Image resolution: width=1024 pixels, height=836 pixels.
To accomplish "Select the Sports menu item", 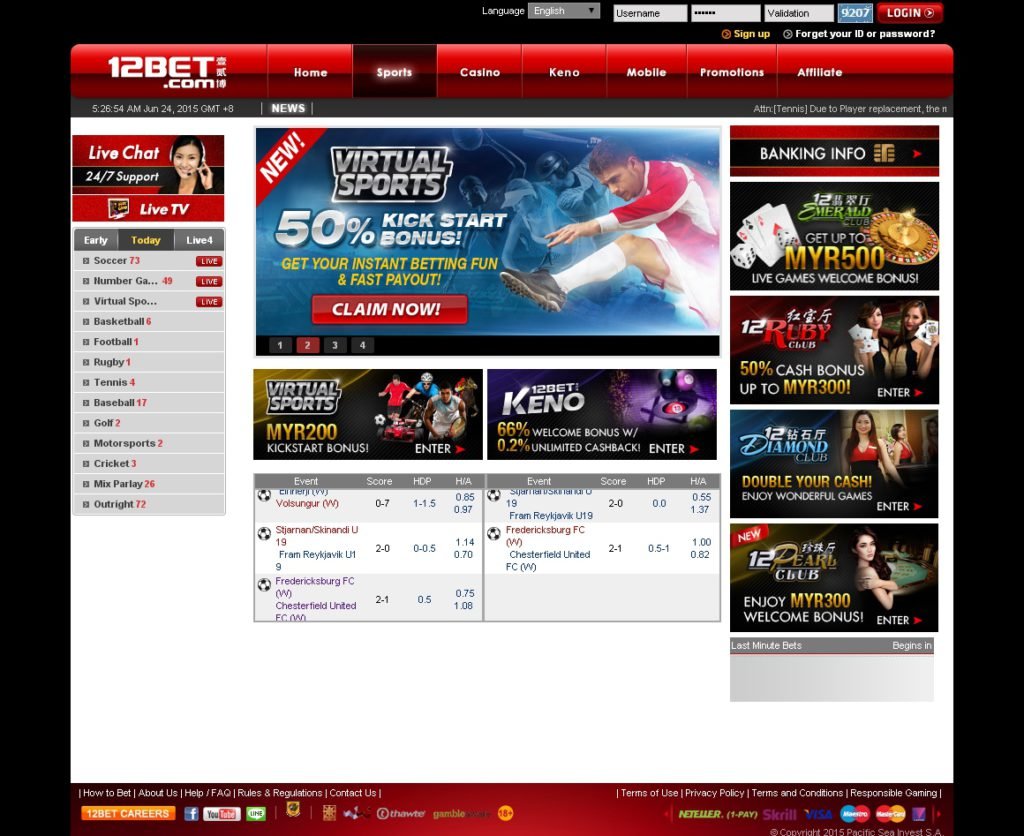I will 394,72.
